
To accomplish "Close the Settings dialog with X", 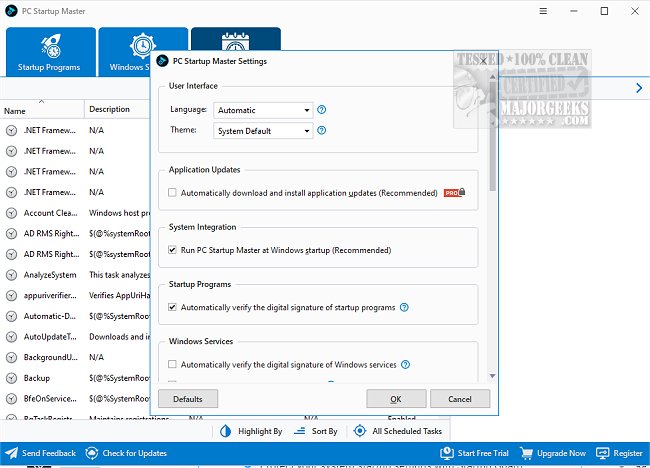I will click(483, 61).
